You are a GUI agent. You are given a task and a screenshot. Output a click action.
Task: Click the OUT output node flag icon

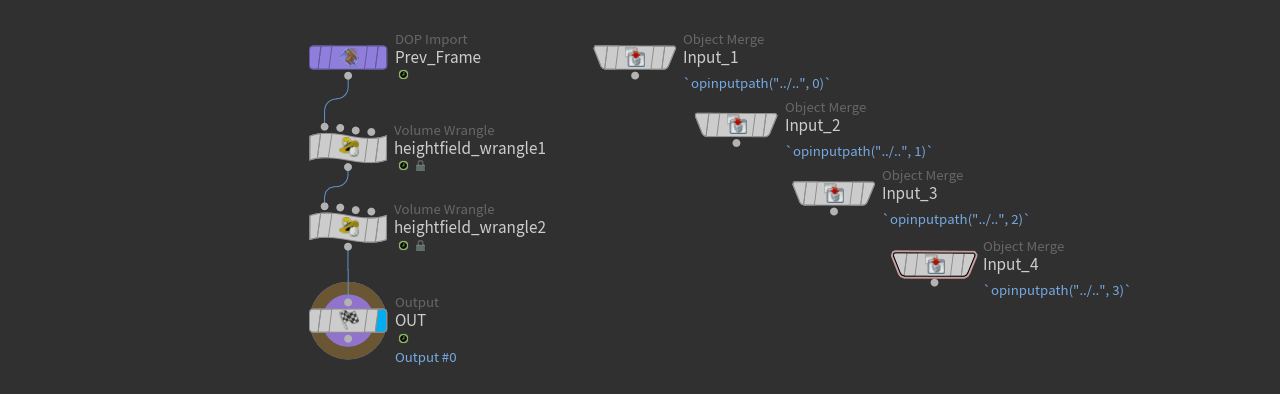coord(348,320)
